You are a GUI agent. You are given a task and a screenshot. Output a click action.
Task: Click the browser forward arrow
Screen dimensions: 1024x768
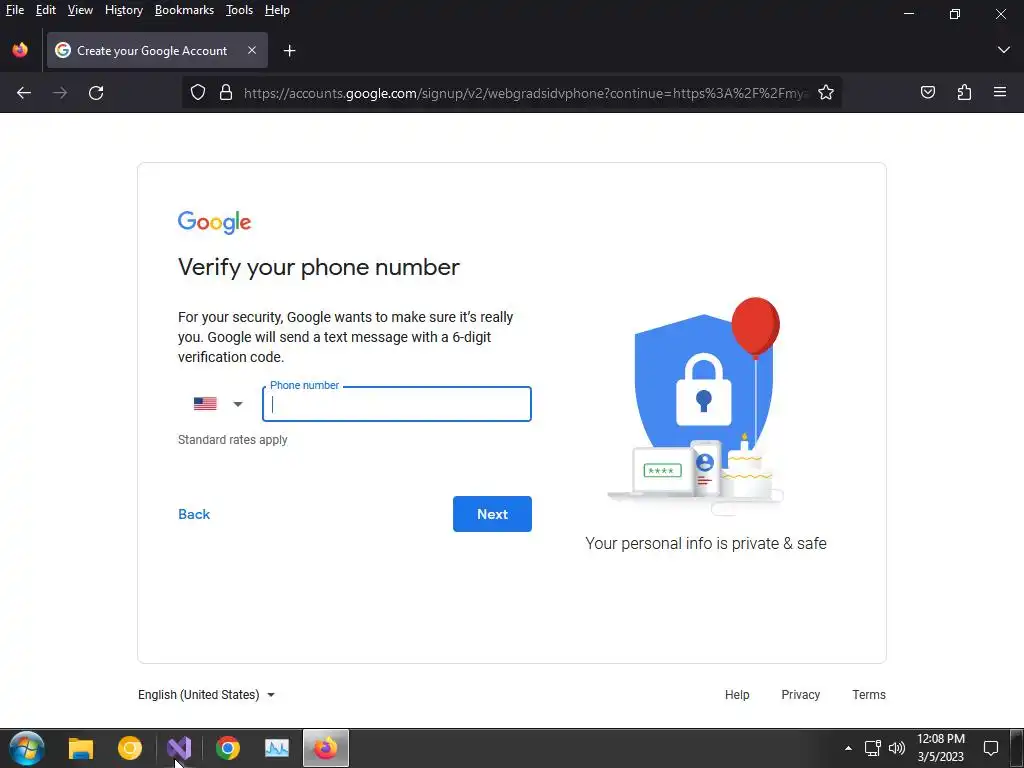(x=60, y=93)
